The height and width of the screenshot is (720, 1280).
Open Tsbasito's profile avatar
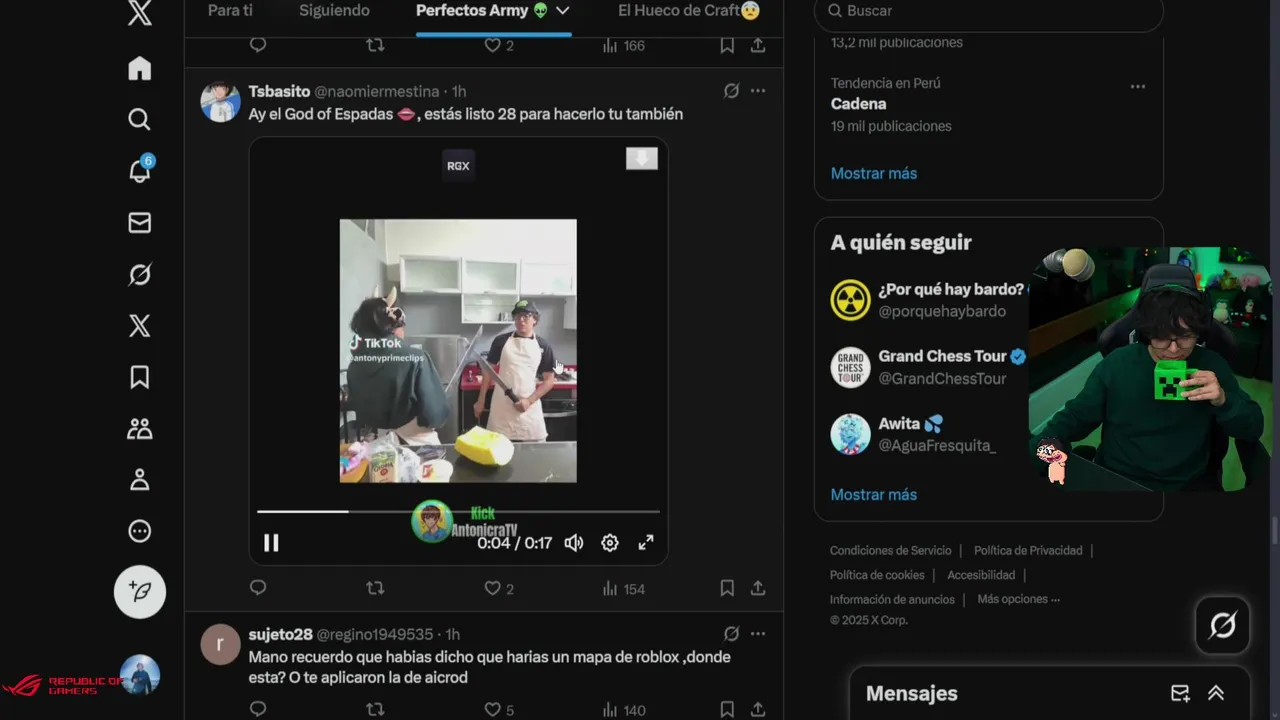click(220, 102)
